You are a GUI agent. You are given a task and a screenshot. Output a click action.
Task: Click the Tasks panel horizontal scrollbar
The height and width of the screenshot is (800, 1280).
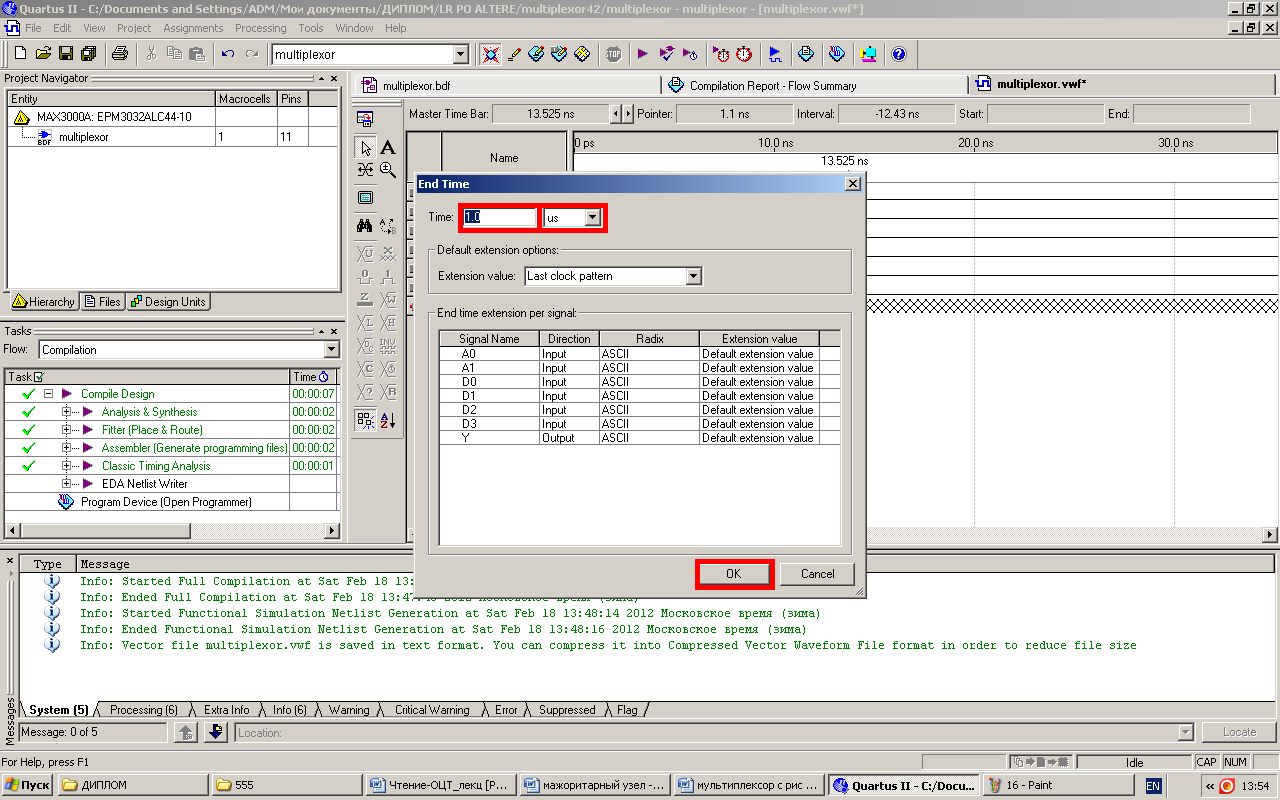click(172, 530)
